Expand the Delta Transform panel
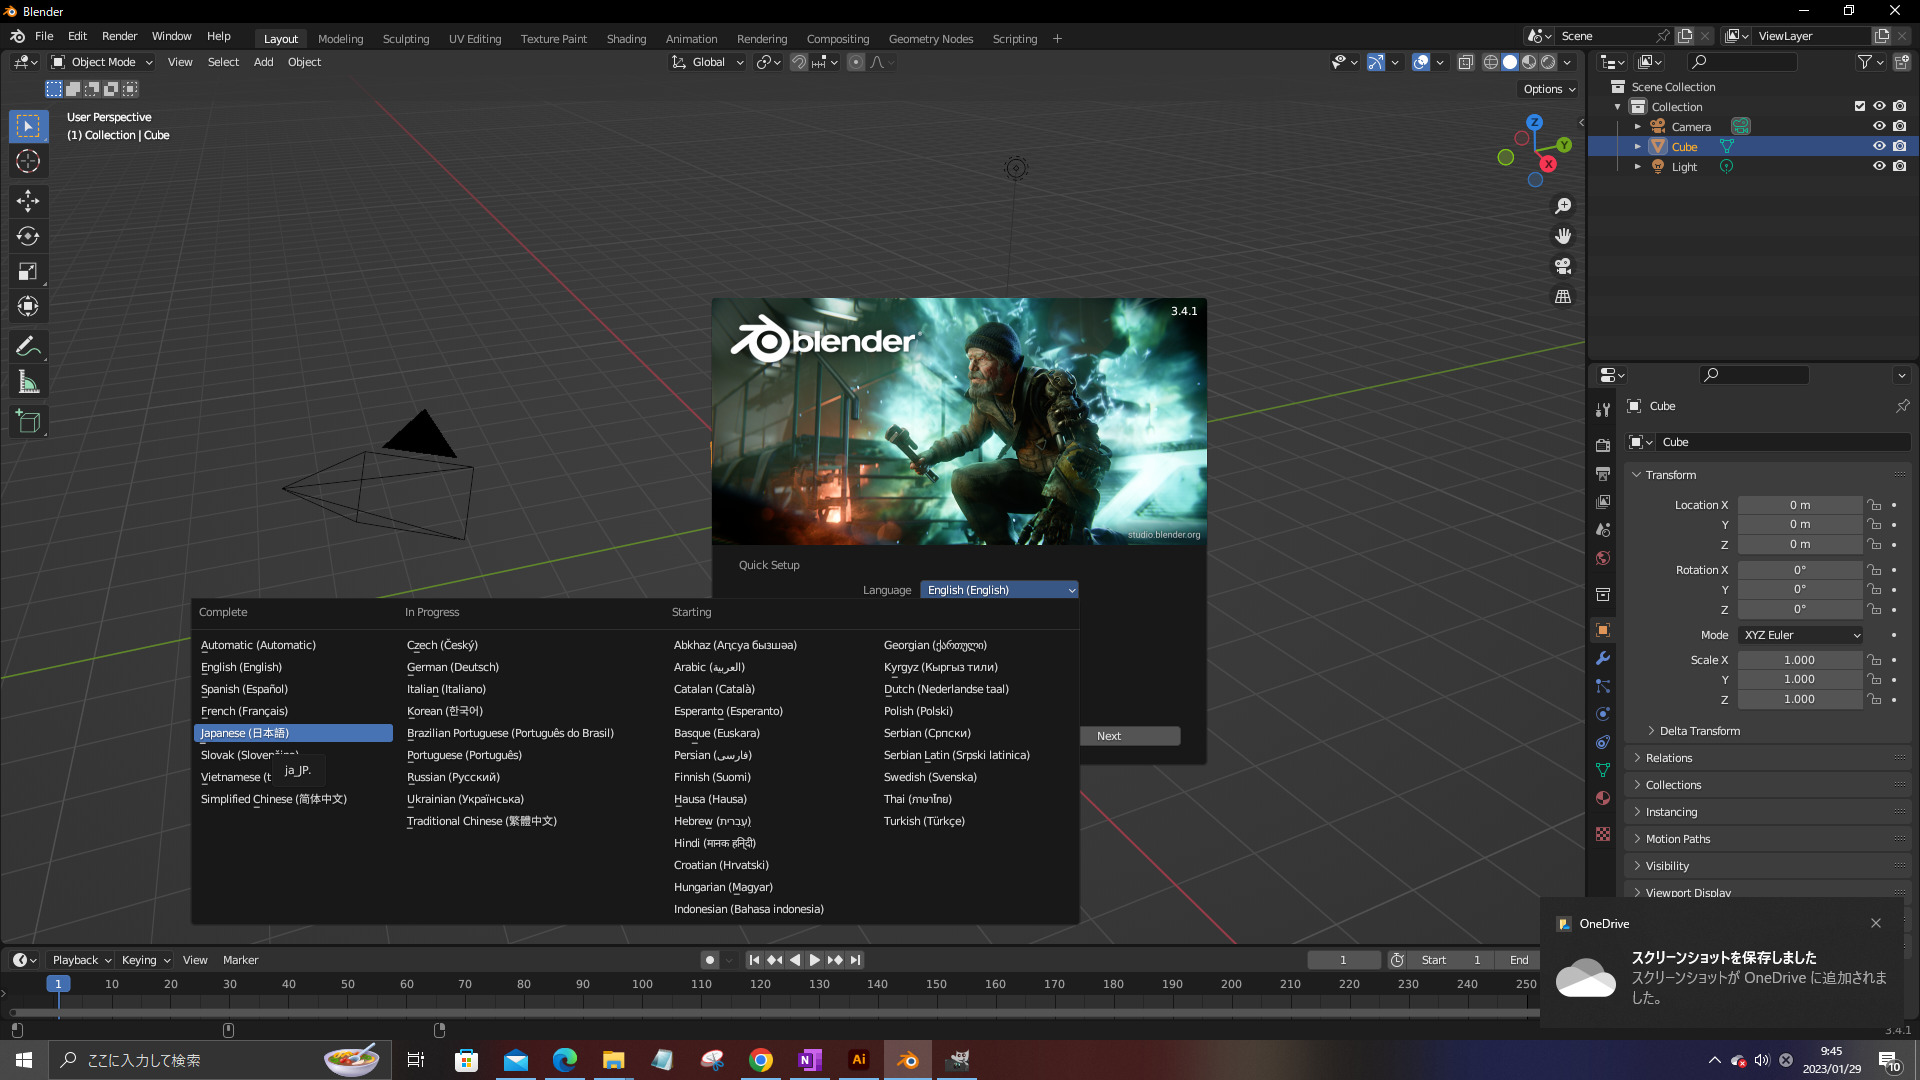The width and height of the screenshot is (1920, 1080). 1699,731
